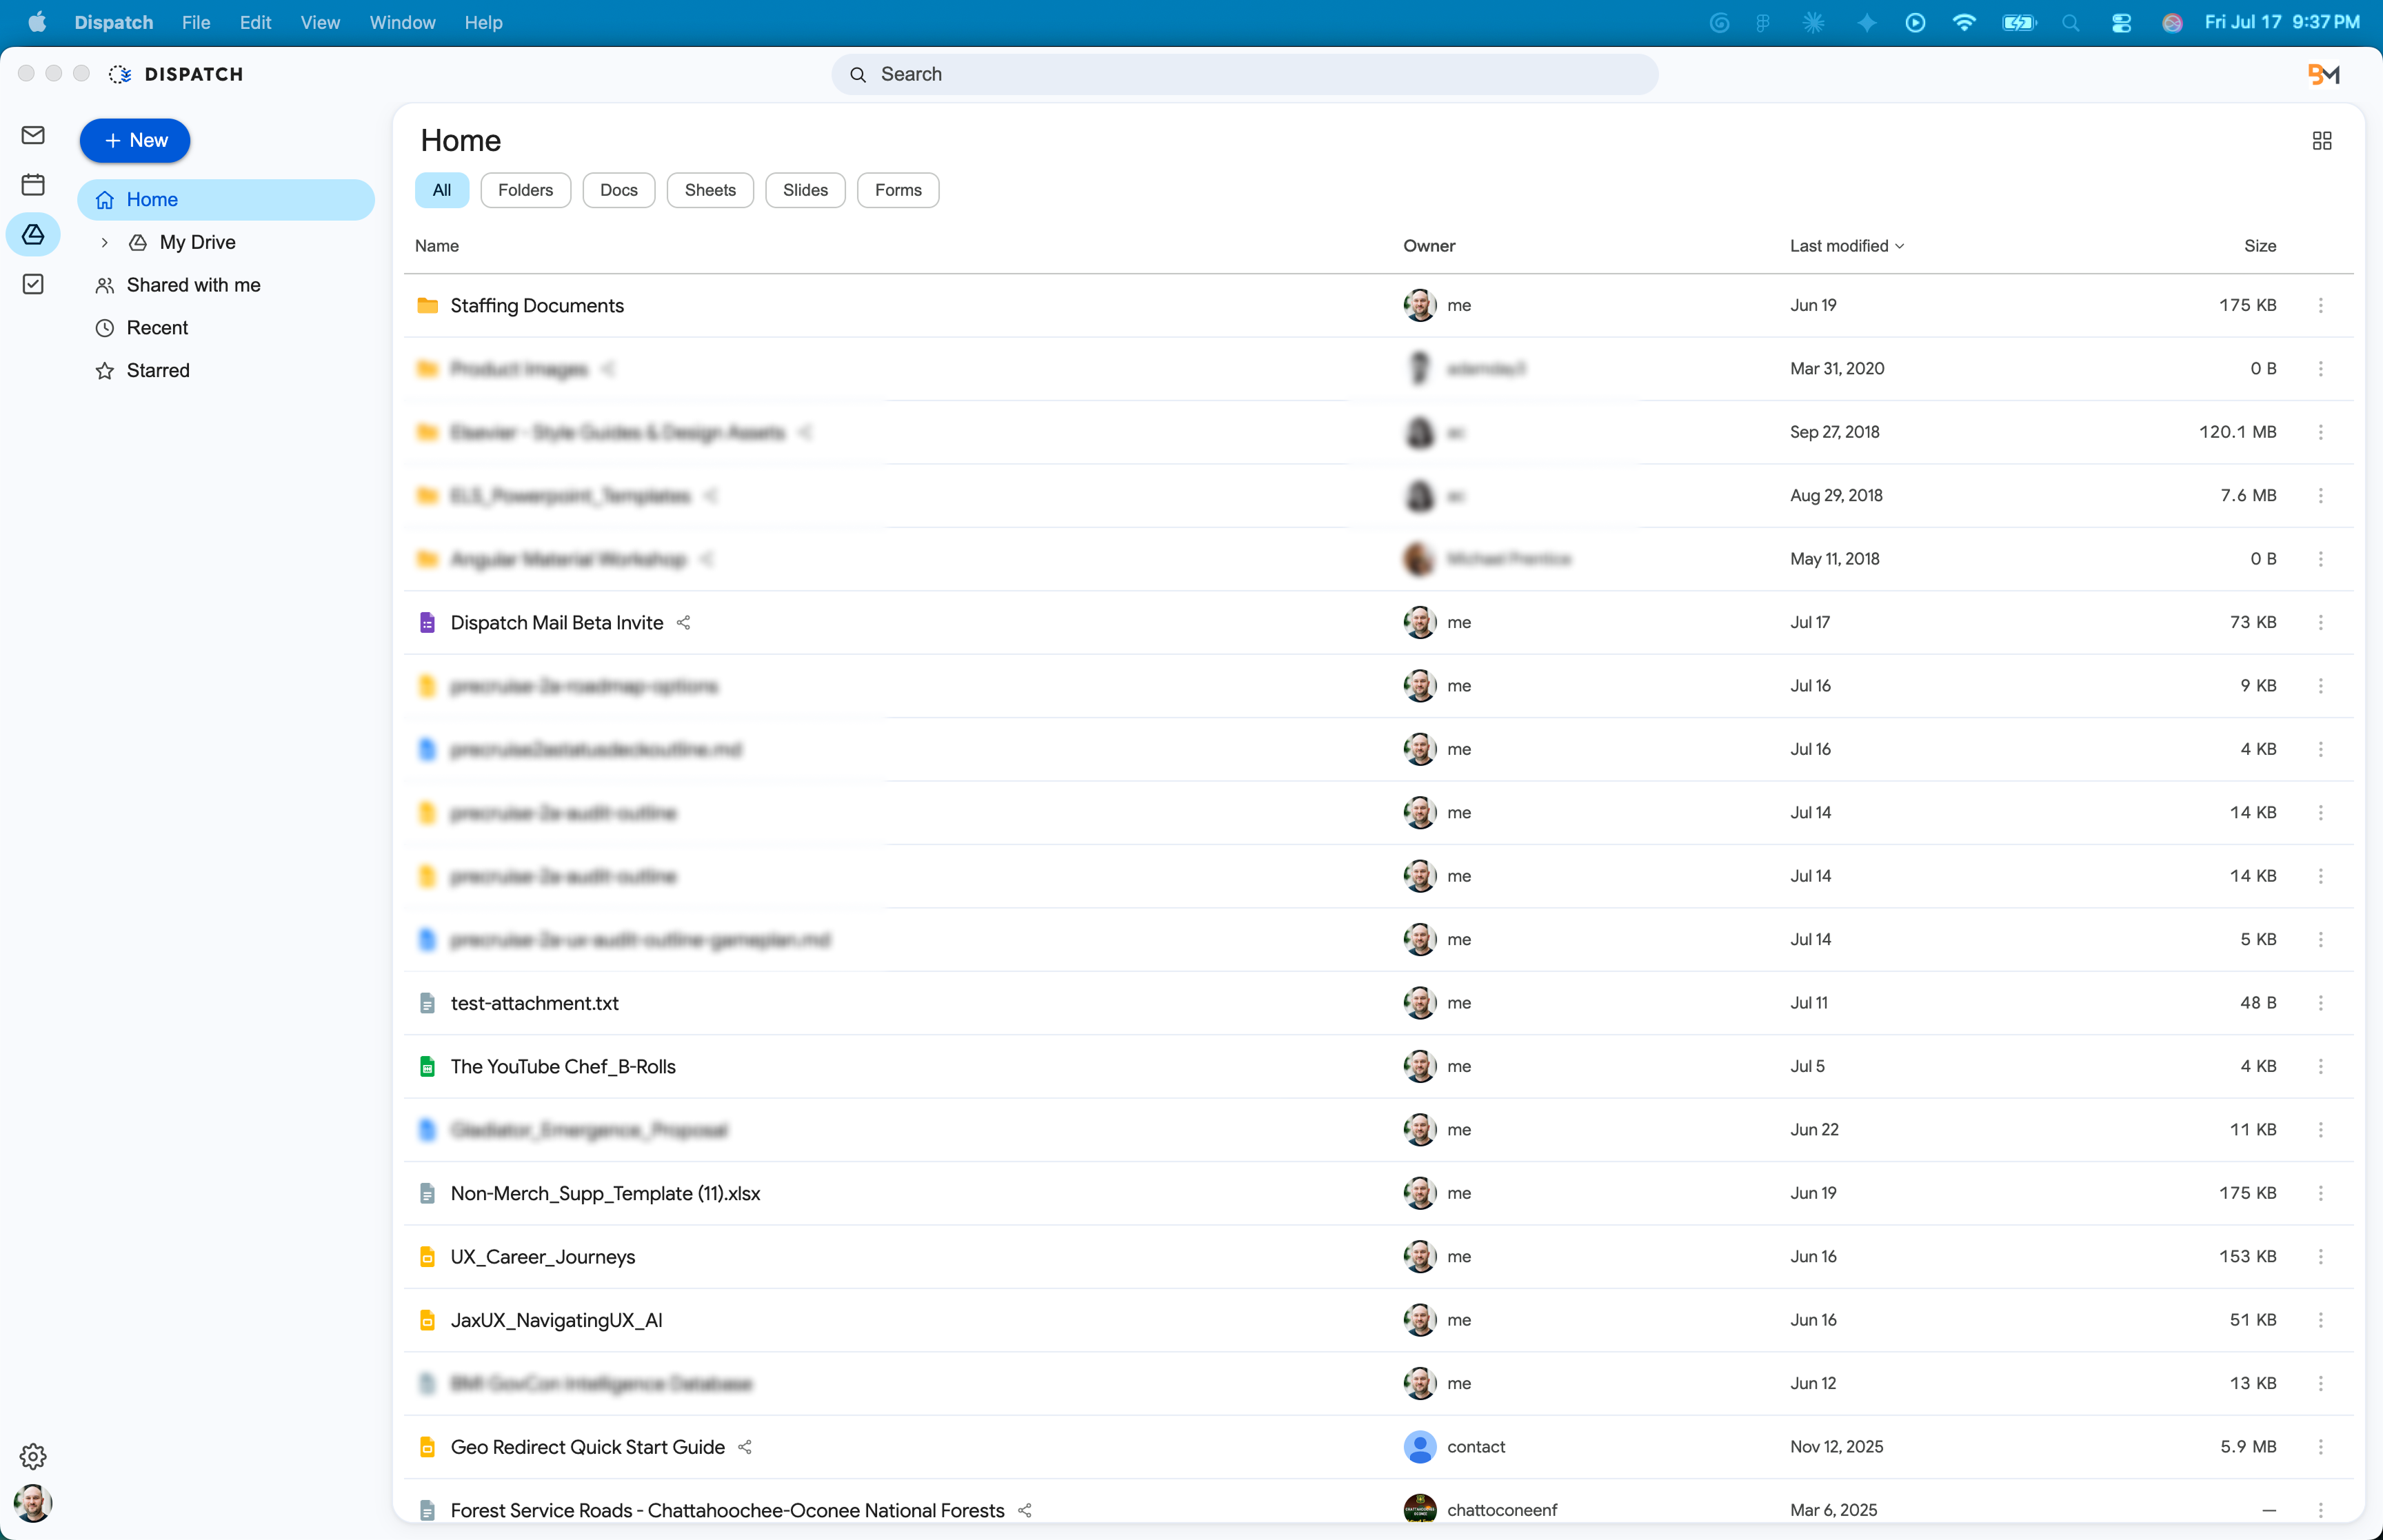Click the battery icon in menu bar
The image size is (2383, 1540).
(2019, 22)
